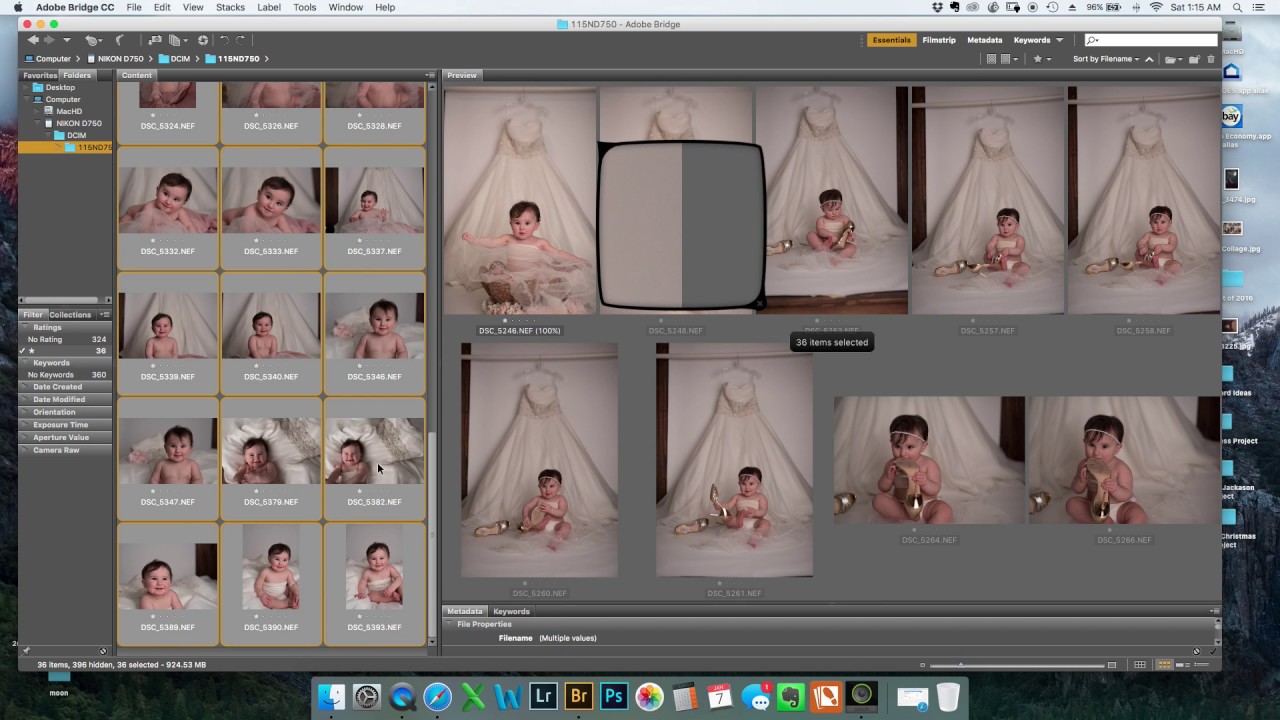Open the Sort by Filename dropdown
This screenshot has height=720, width=1280.
1106,59
